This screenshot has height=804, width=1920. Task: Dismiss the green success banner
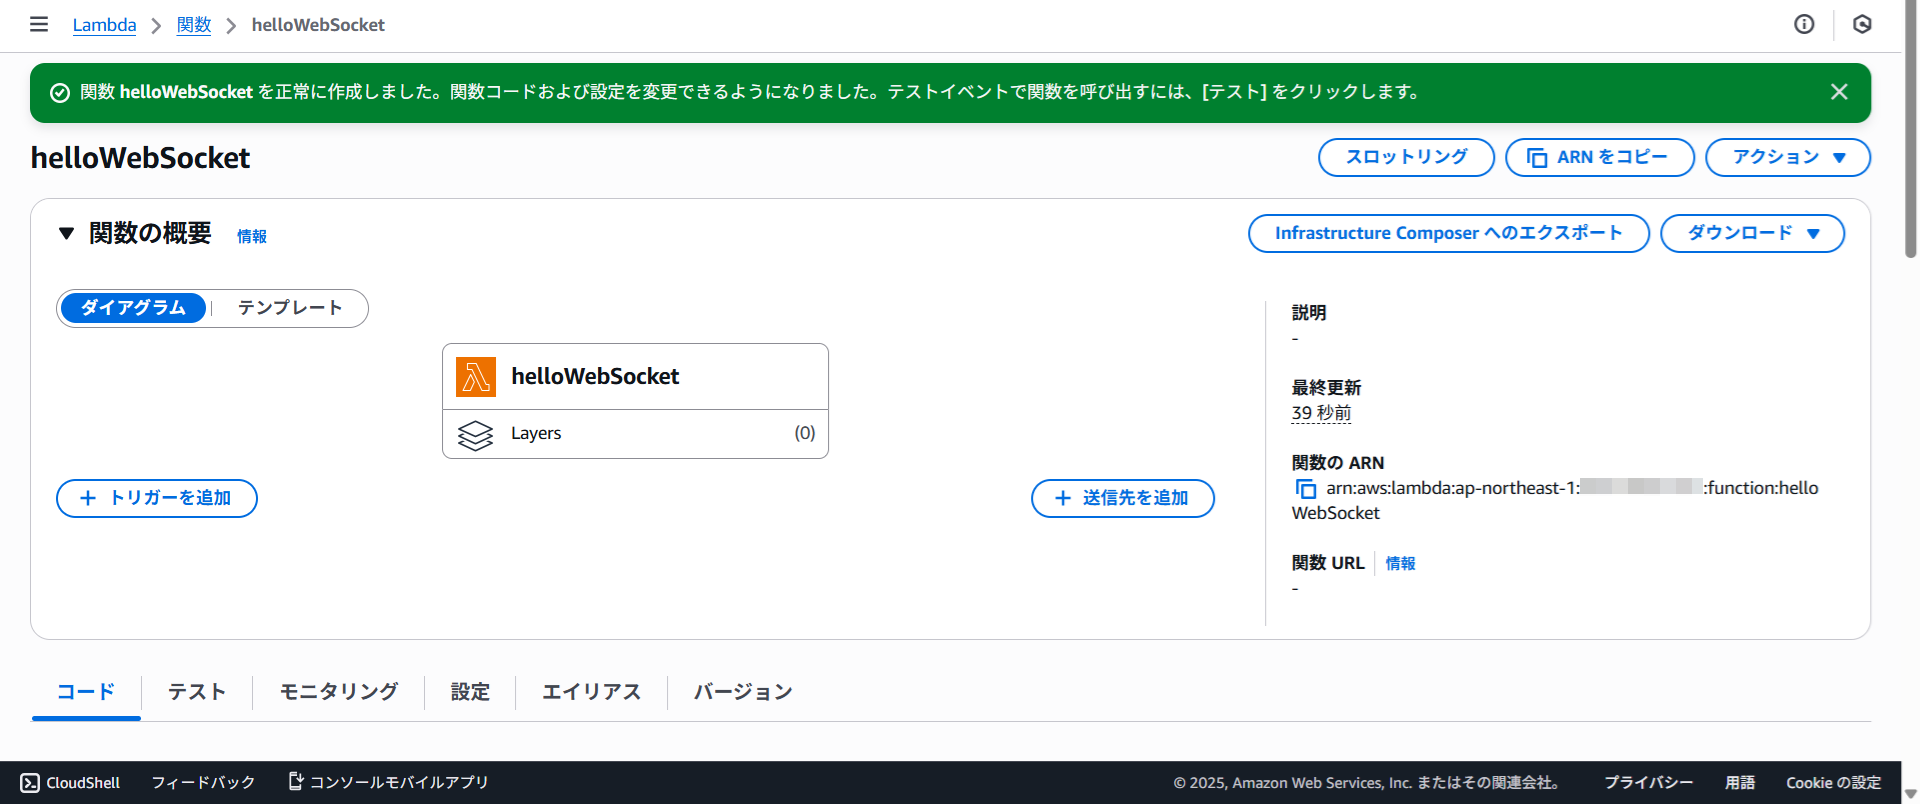click(1838, 92)
